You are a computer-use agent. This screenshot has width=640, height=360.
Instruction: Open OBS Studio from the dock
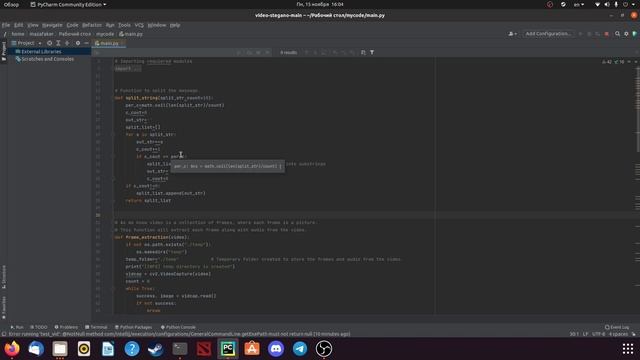[x=324, y=349]
